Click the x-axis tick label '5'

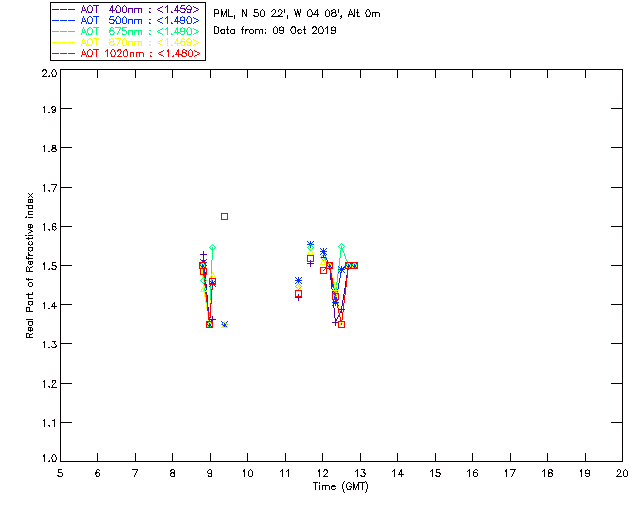coord(60,473)
